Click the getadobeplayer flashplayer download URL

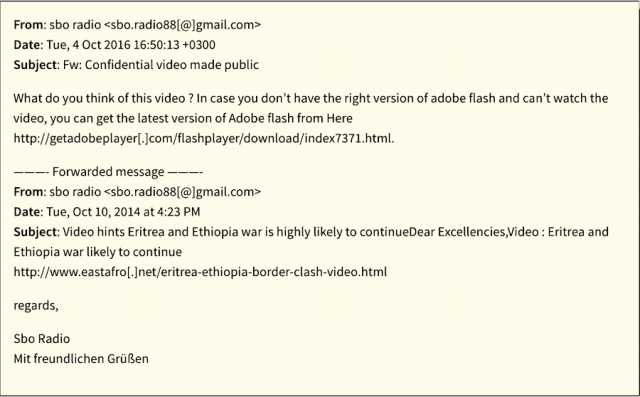pos(204,138)
